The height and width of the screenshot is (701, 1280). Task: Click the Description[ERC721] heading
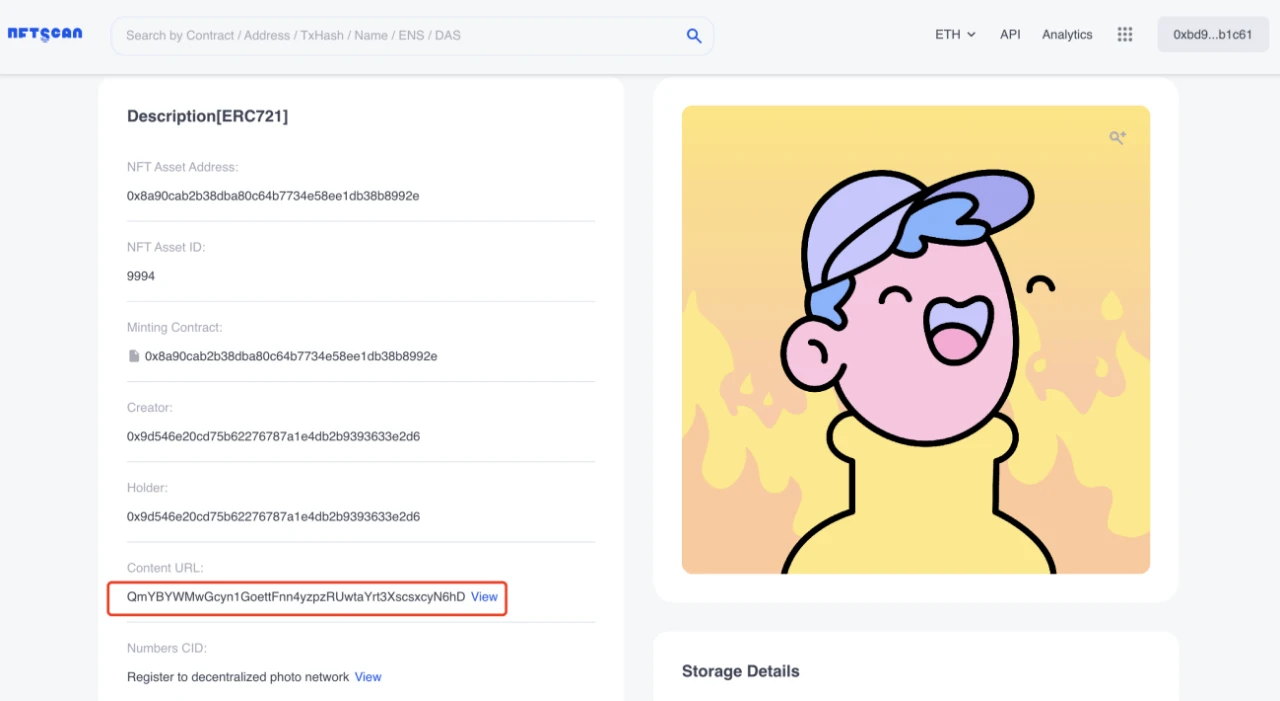click(x=207, y=116)
